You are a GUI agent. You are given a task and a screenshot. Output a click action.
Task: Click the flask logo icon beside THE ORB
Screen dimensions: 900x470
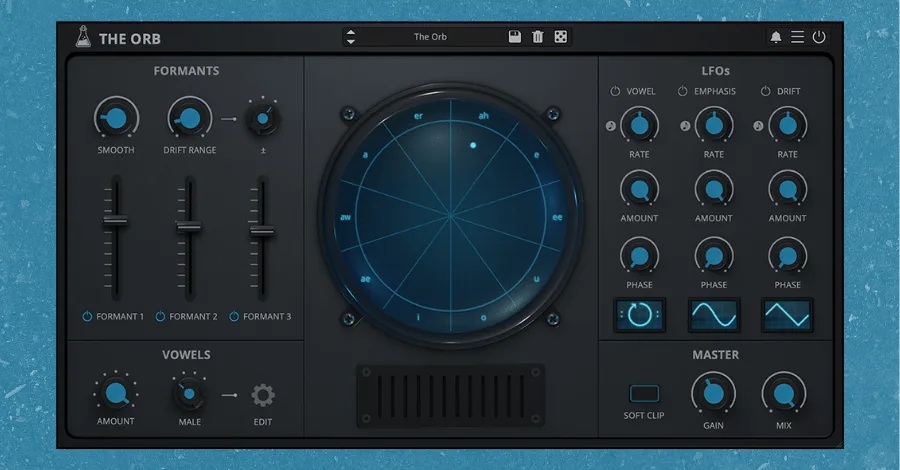[83, 37]
